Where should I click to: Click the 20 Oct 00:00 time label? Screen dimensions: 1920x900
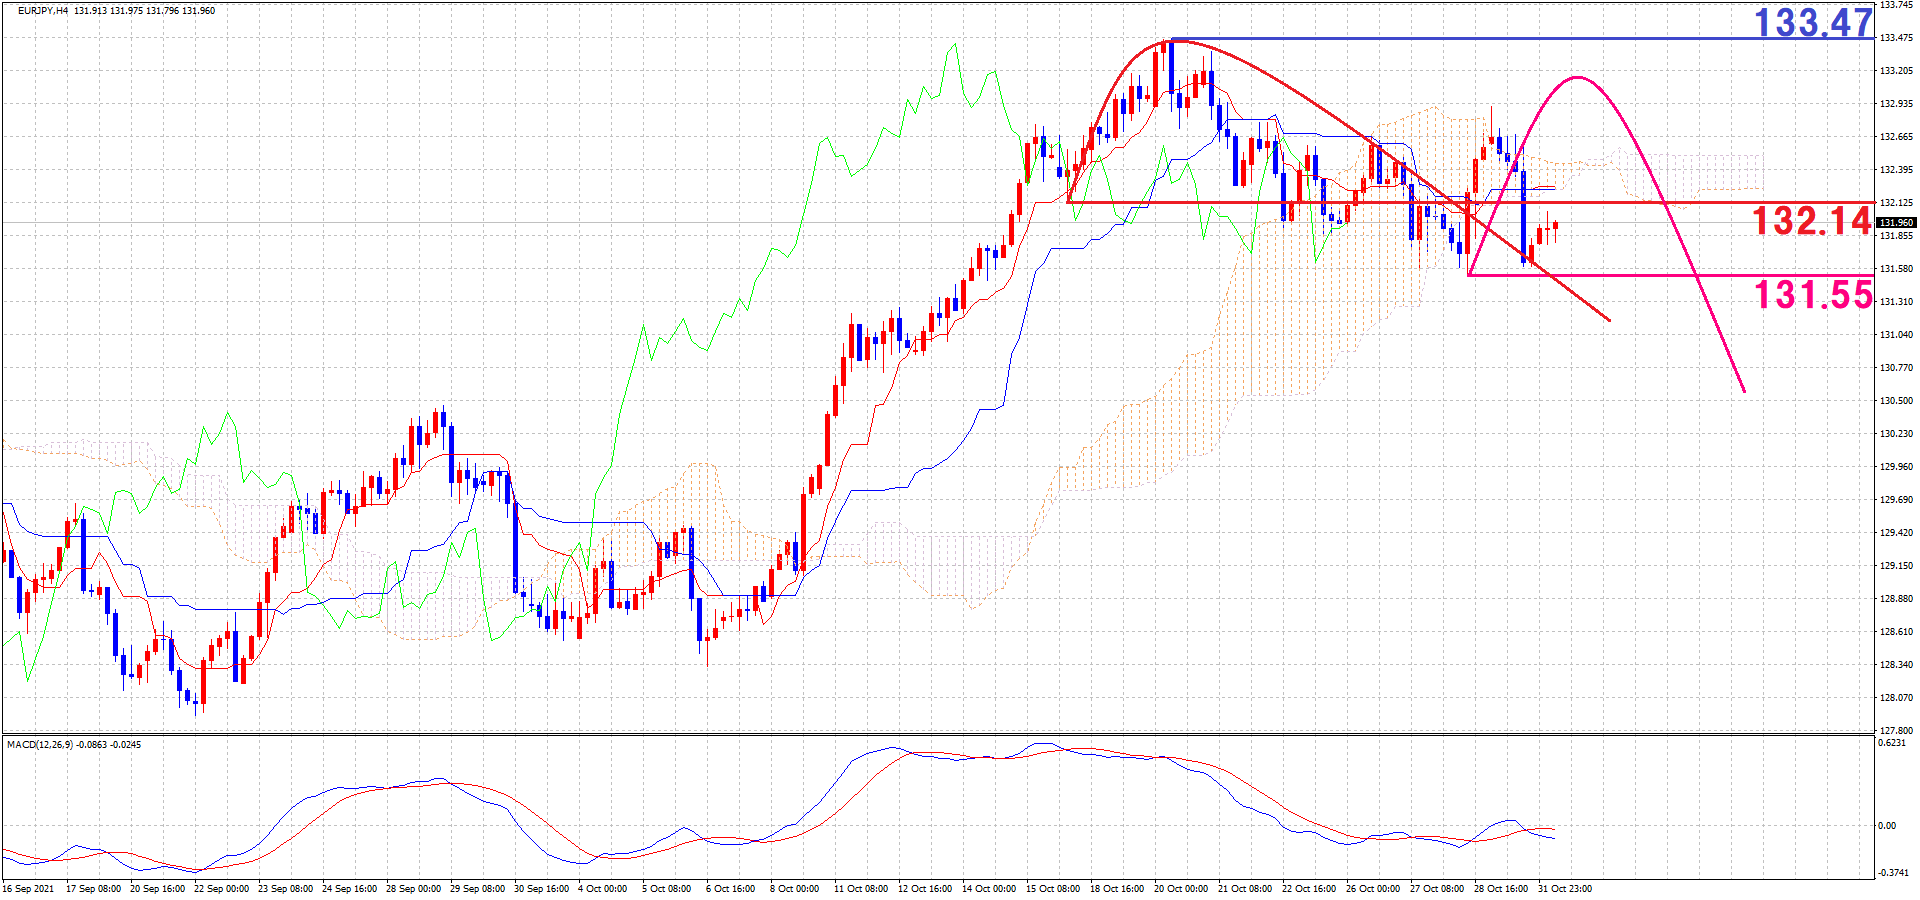(x=1181, y=889)
